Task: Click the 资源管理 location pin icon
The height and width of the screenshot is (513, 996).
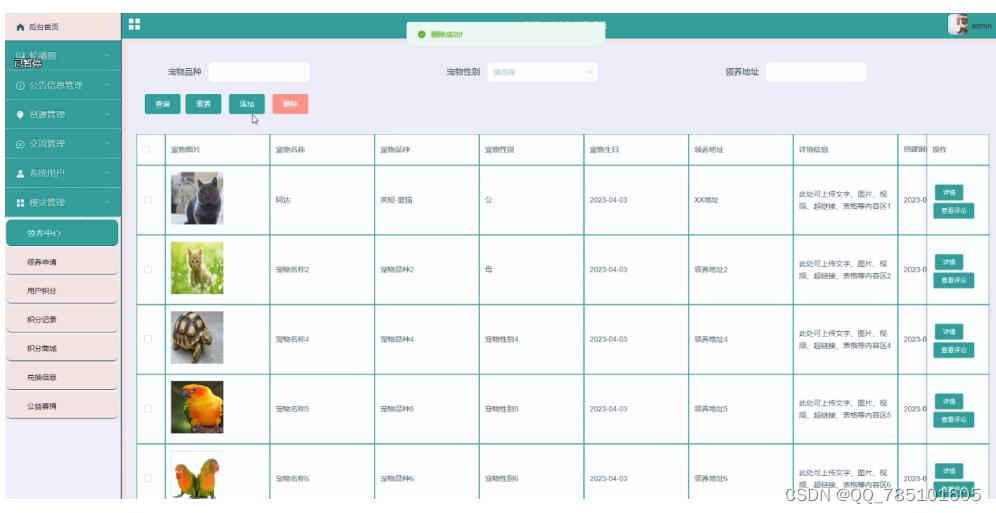Action: [x=20, y=115]
